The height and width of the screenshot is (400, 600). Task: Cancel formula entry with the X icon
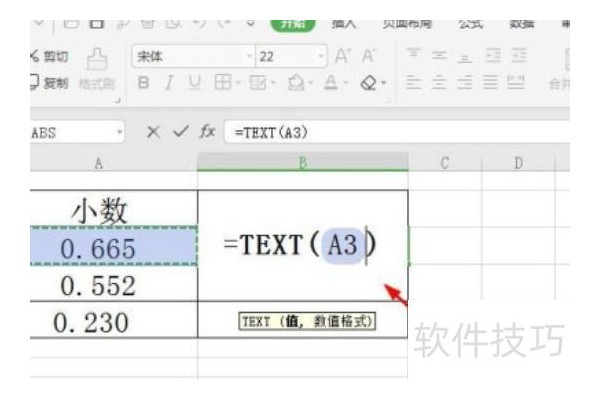(x=153, y=132)
